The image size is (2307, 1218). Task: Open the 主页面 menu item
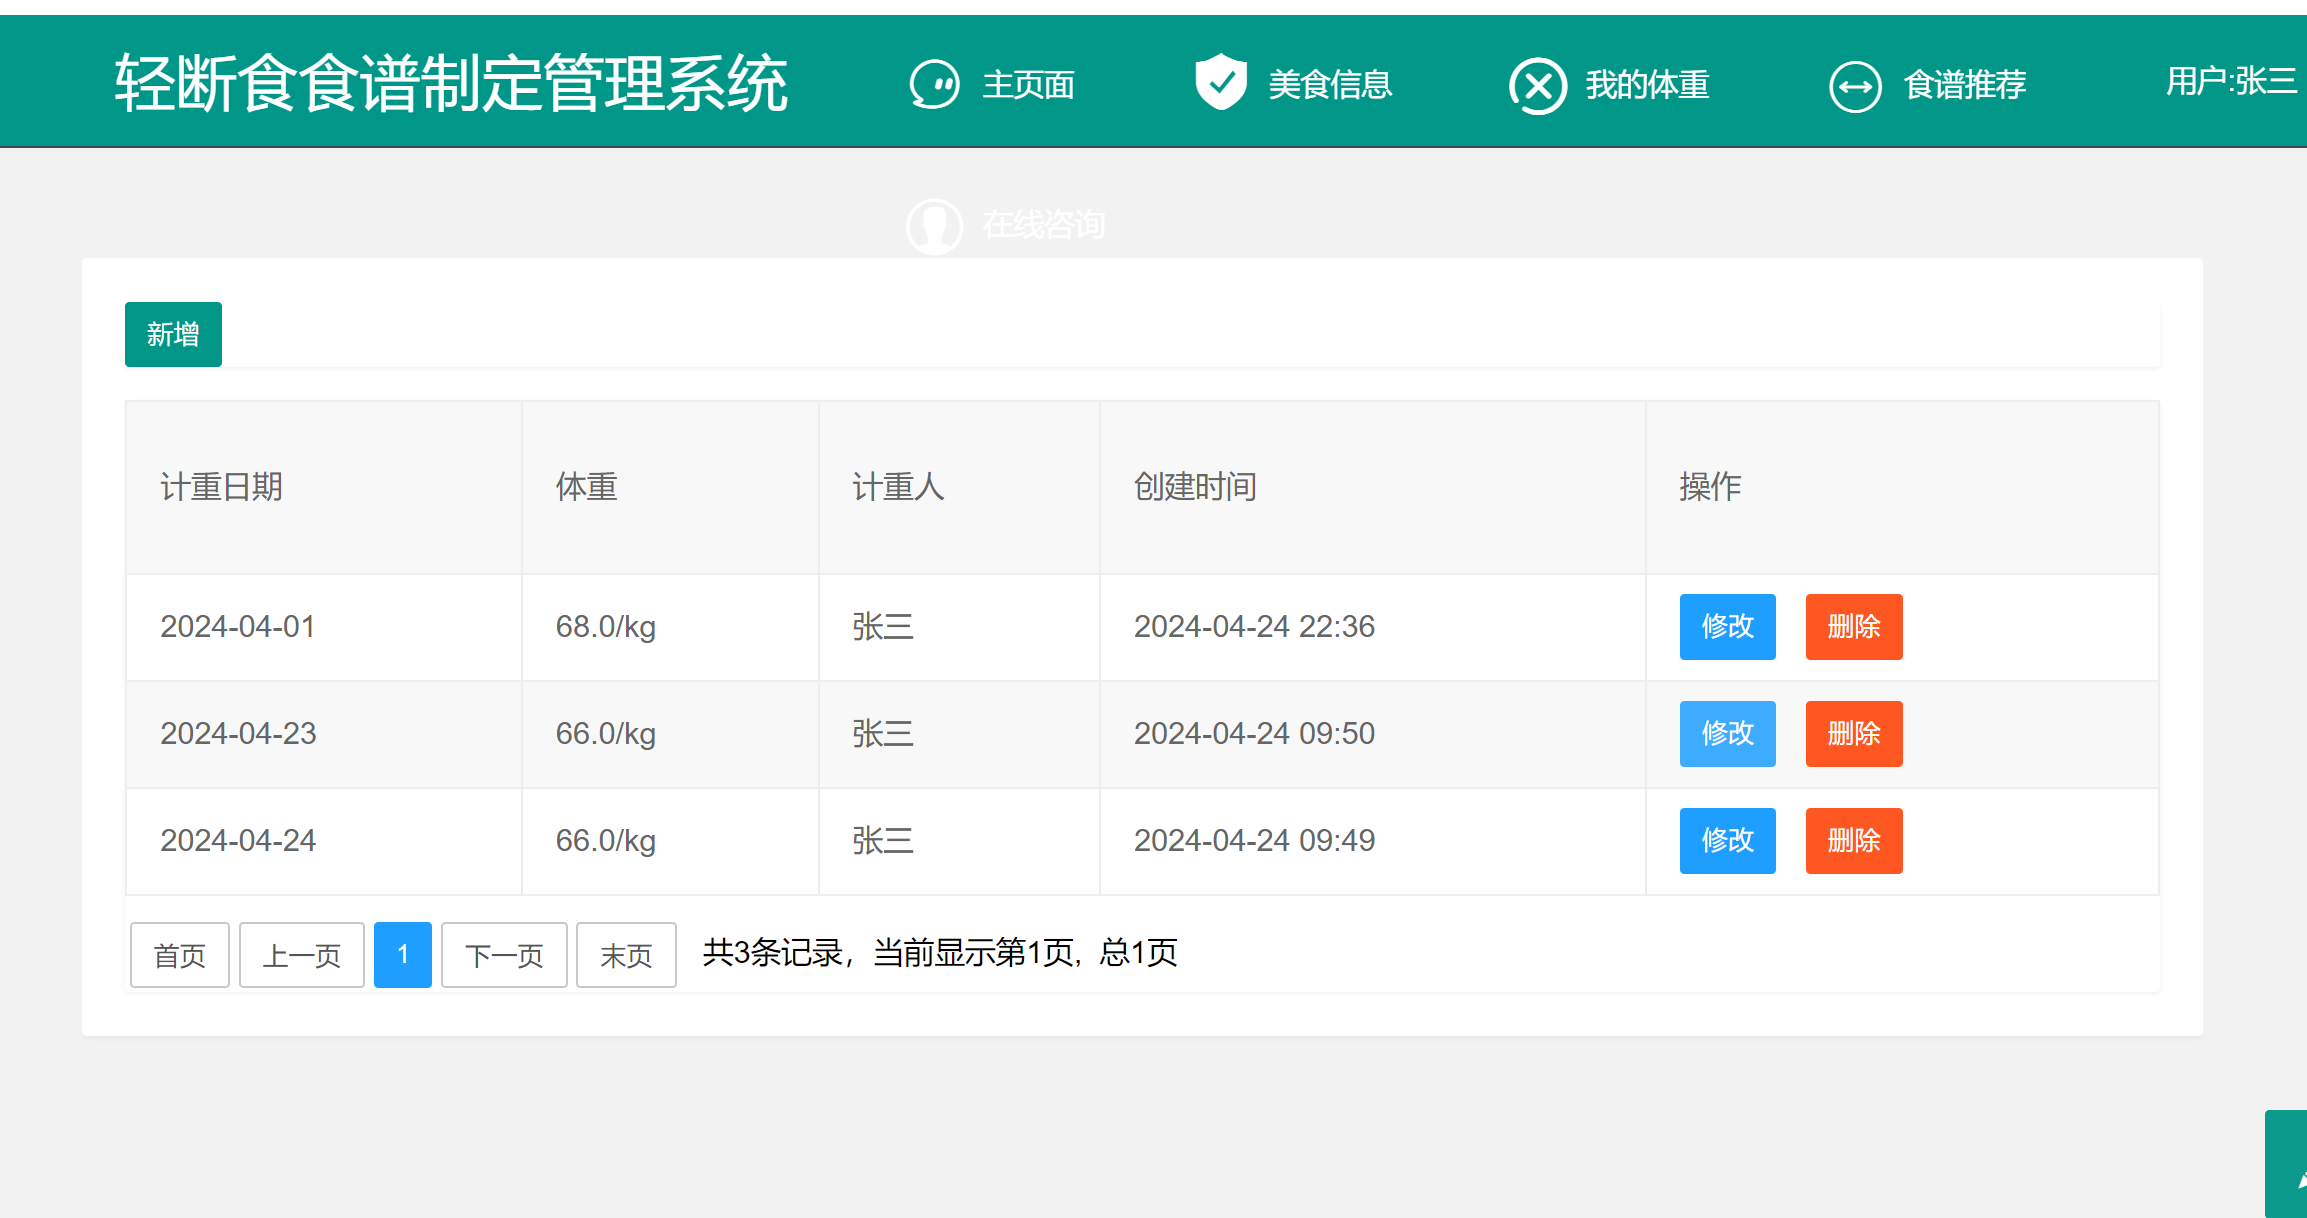tap(1028, 85)
